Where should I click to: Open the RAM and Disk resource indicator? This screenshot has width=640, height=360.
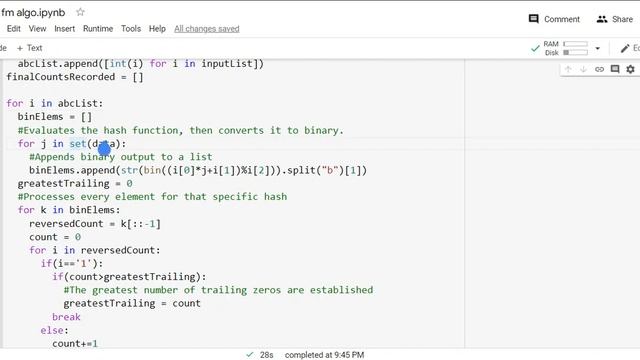565,48
